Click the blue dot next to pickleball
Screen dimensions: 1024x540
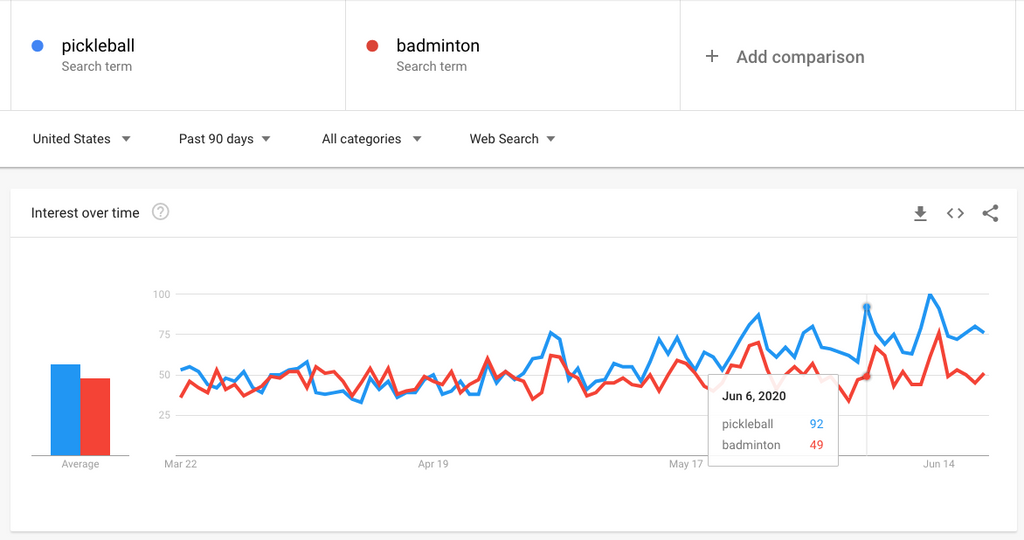pos(38,46)
